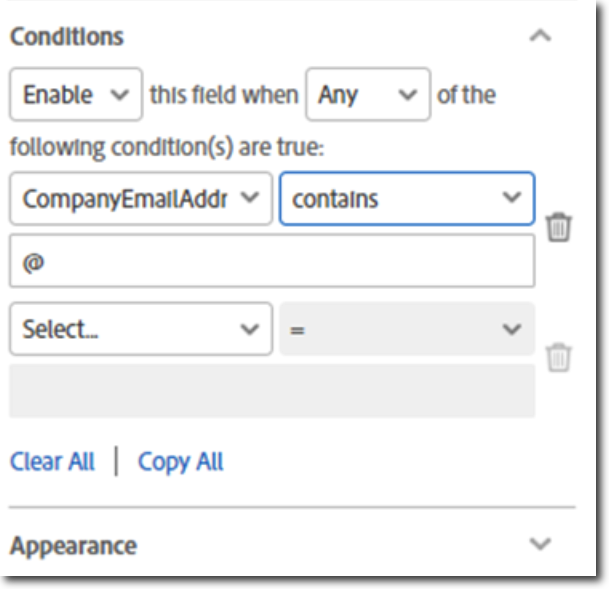Open the Any match-type dropdown
The width and height of the screenshot is (609, 589).
[x=367, y=95]
